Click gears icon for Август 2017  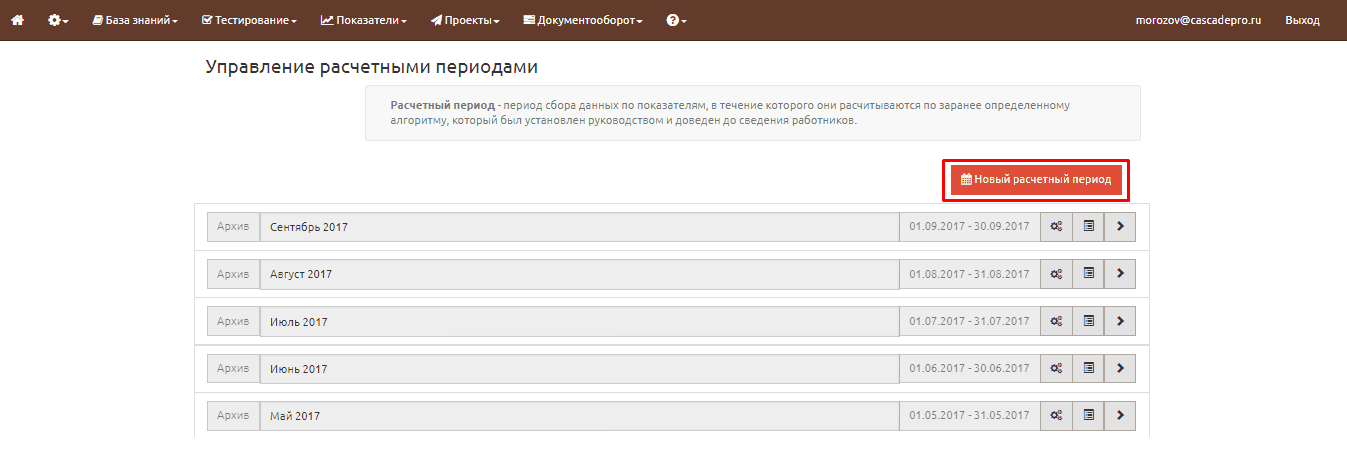1056,274
